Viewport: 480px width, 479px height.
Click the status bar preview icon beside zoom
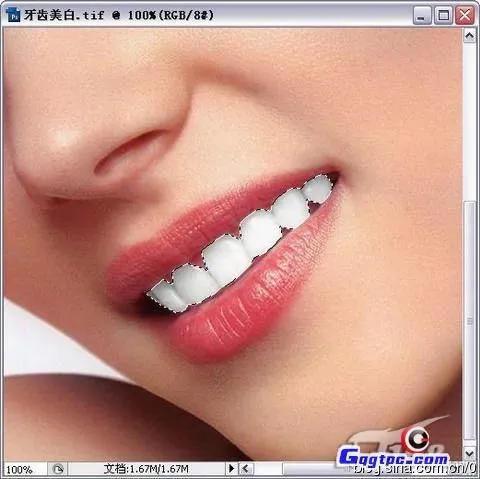point(58,470)
